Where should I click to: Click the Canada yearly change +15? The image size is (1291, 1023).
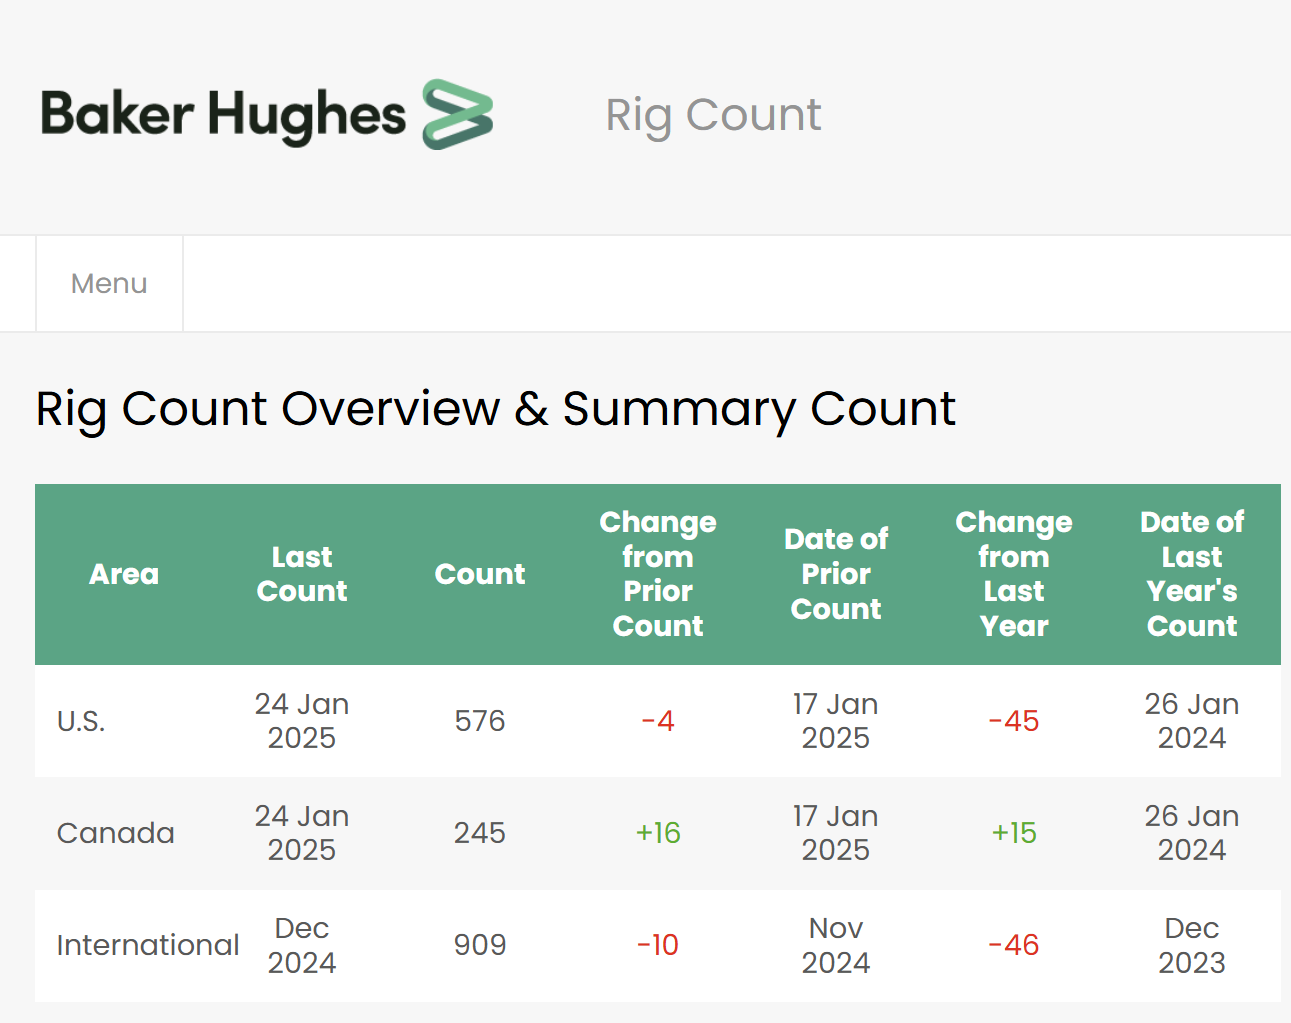click(x=1014, y=833)
